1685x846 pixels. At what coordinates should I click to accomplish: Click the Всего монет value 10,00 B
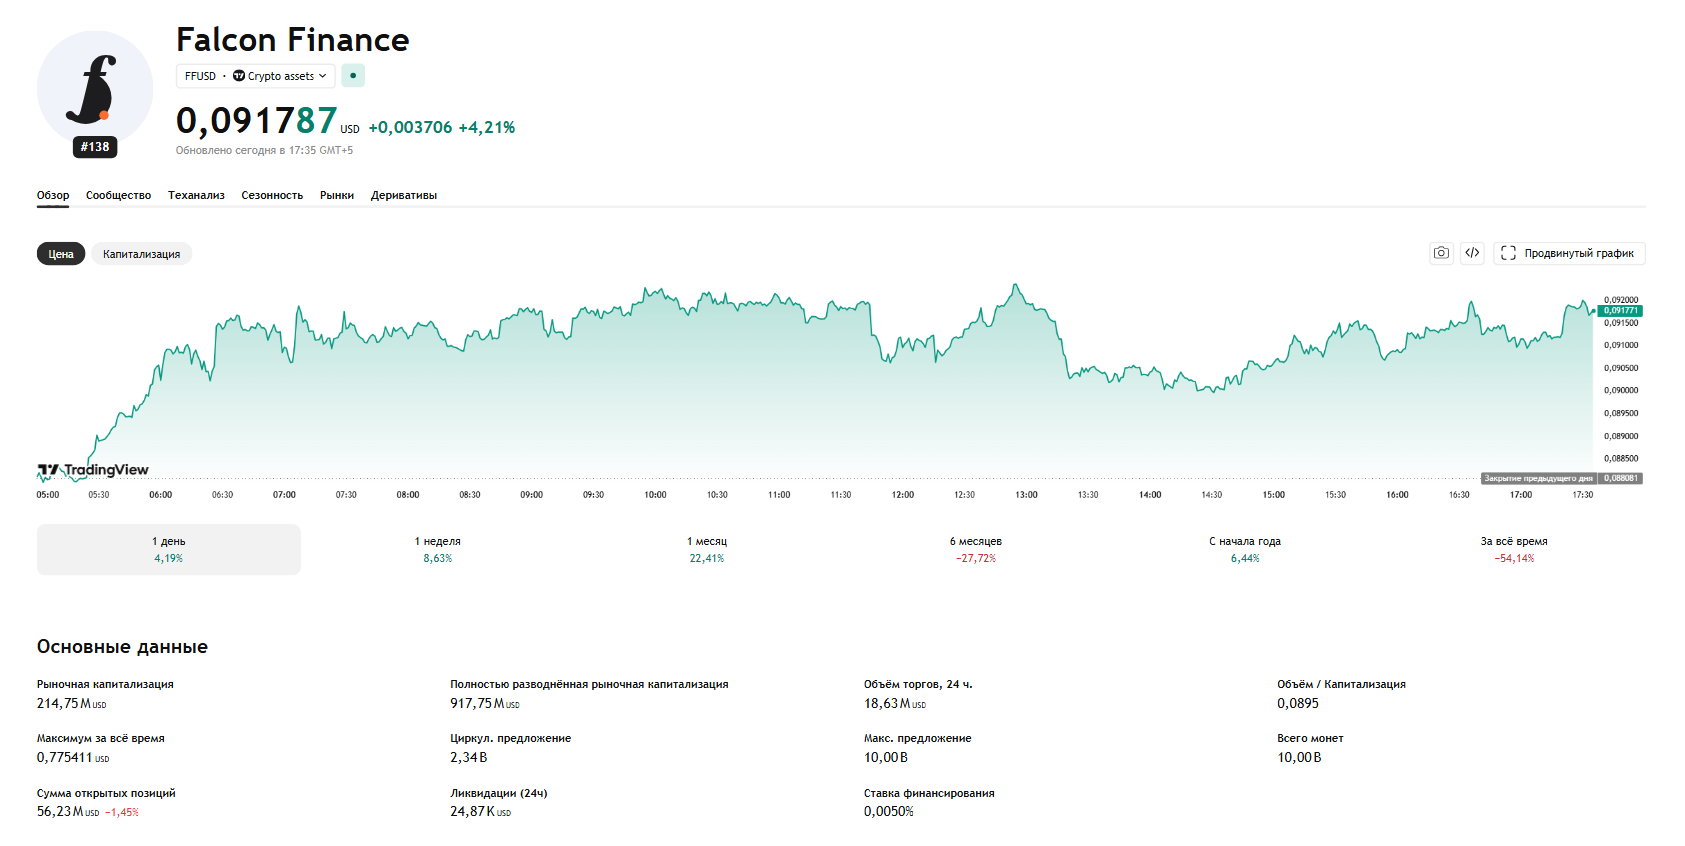(1299, 758)
